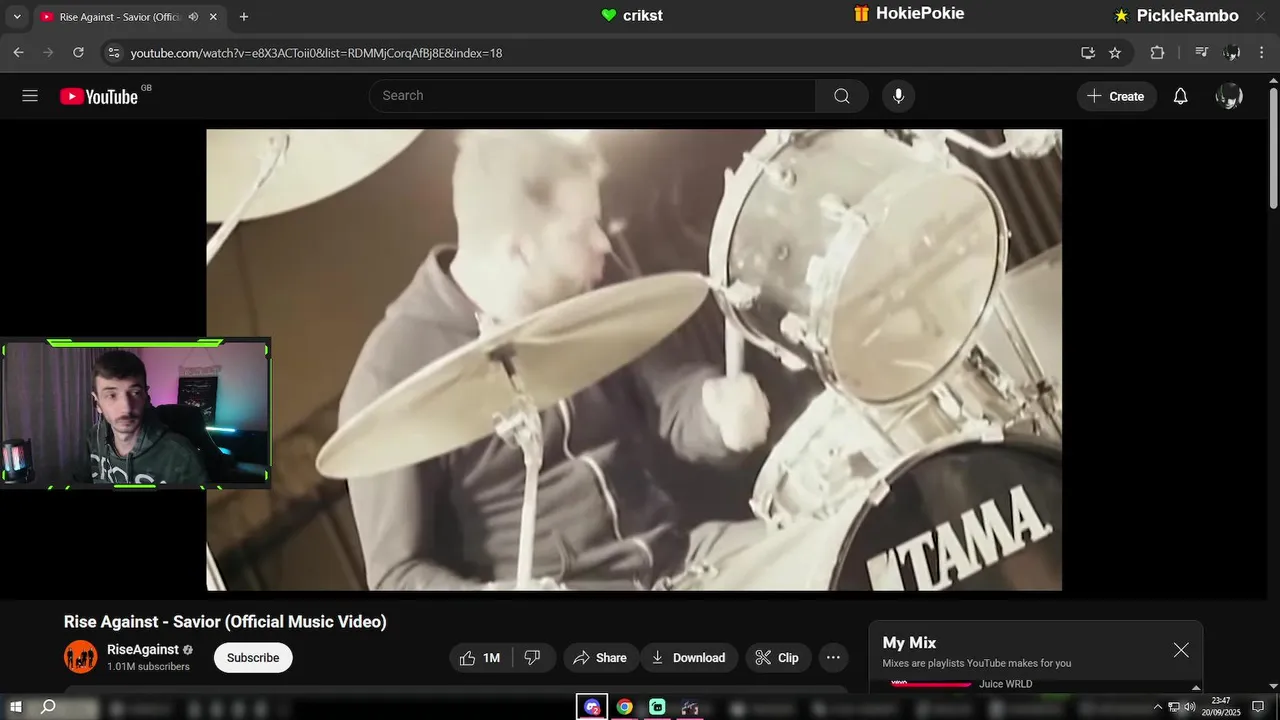
Task: Click the Share button
Action: tap(600, 657)
